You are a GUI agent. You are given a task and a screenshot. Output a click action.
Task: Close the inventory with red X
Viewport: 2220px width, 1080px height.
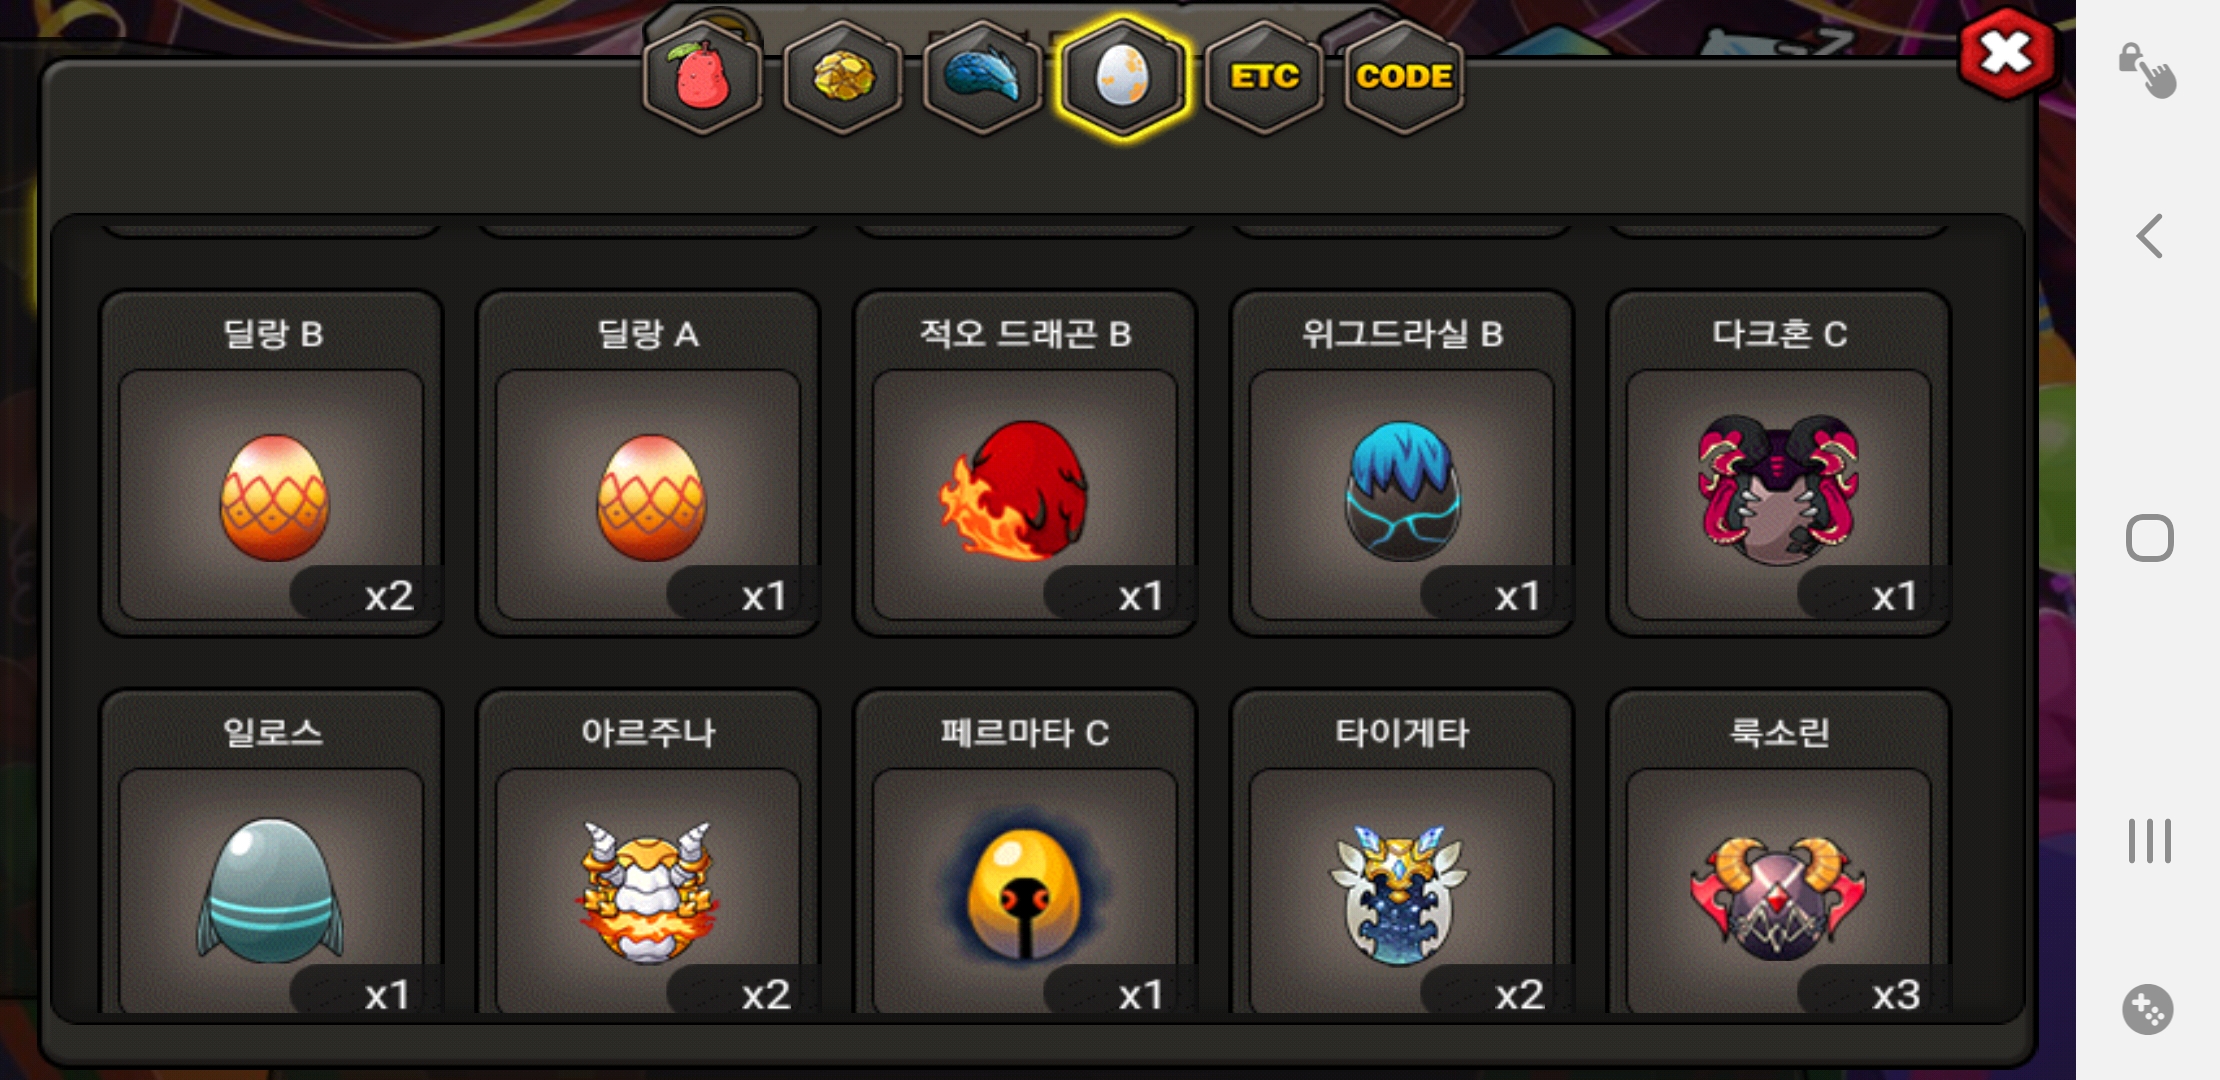(x=2007, y=54)
